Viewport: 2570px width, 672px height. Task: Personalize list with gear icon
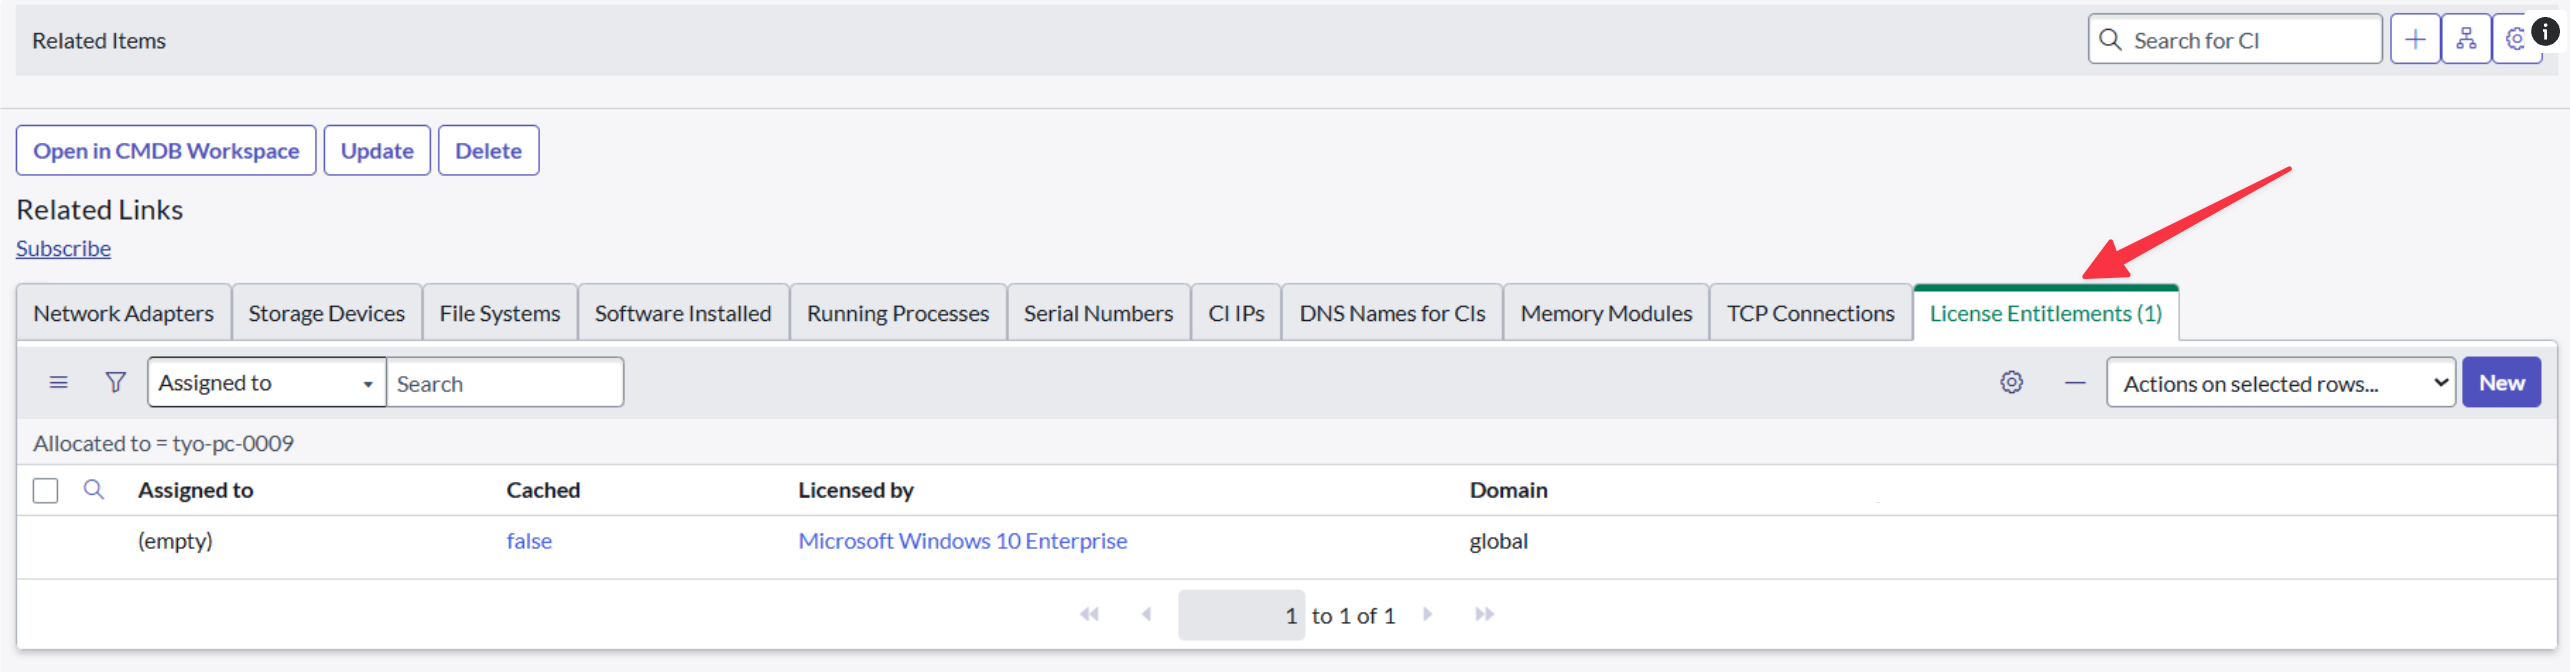[2012, 383]
